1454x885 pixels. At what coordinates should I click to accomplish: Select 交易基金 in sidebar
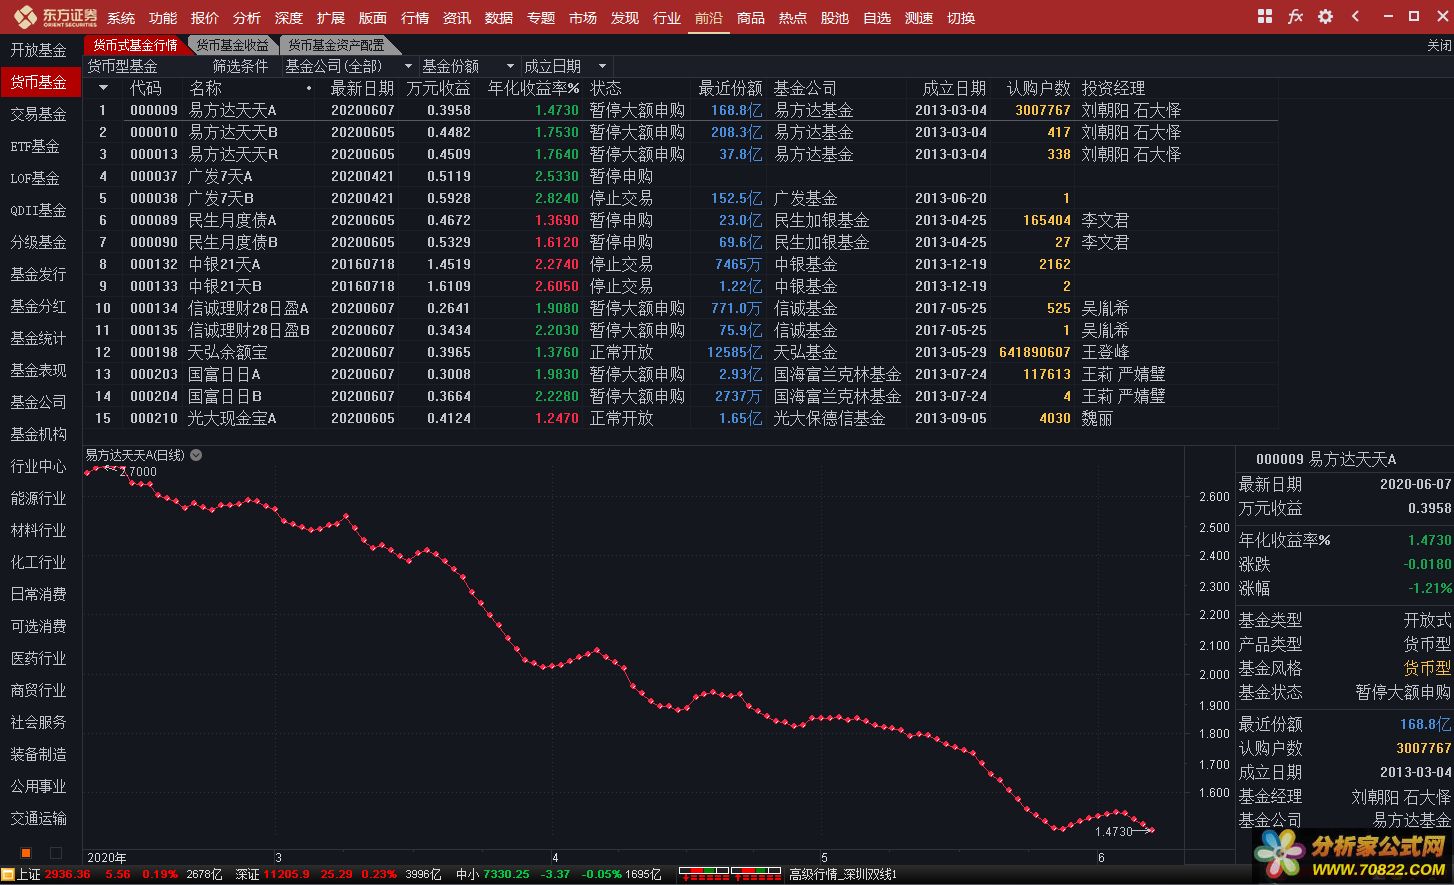pyautogui.click(x=39, y=114)
